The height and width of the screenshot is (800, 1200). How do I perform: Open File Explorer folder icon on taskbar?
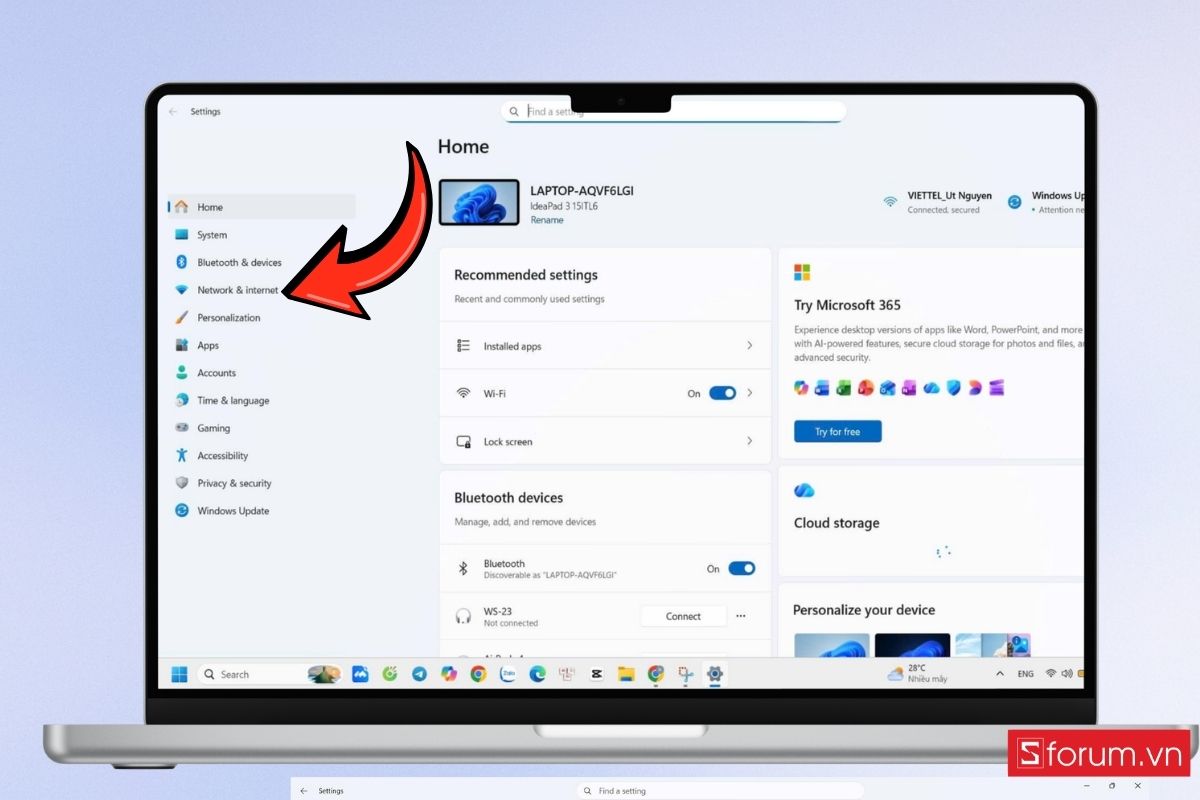(626, 674)
